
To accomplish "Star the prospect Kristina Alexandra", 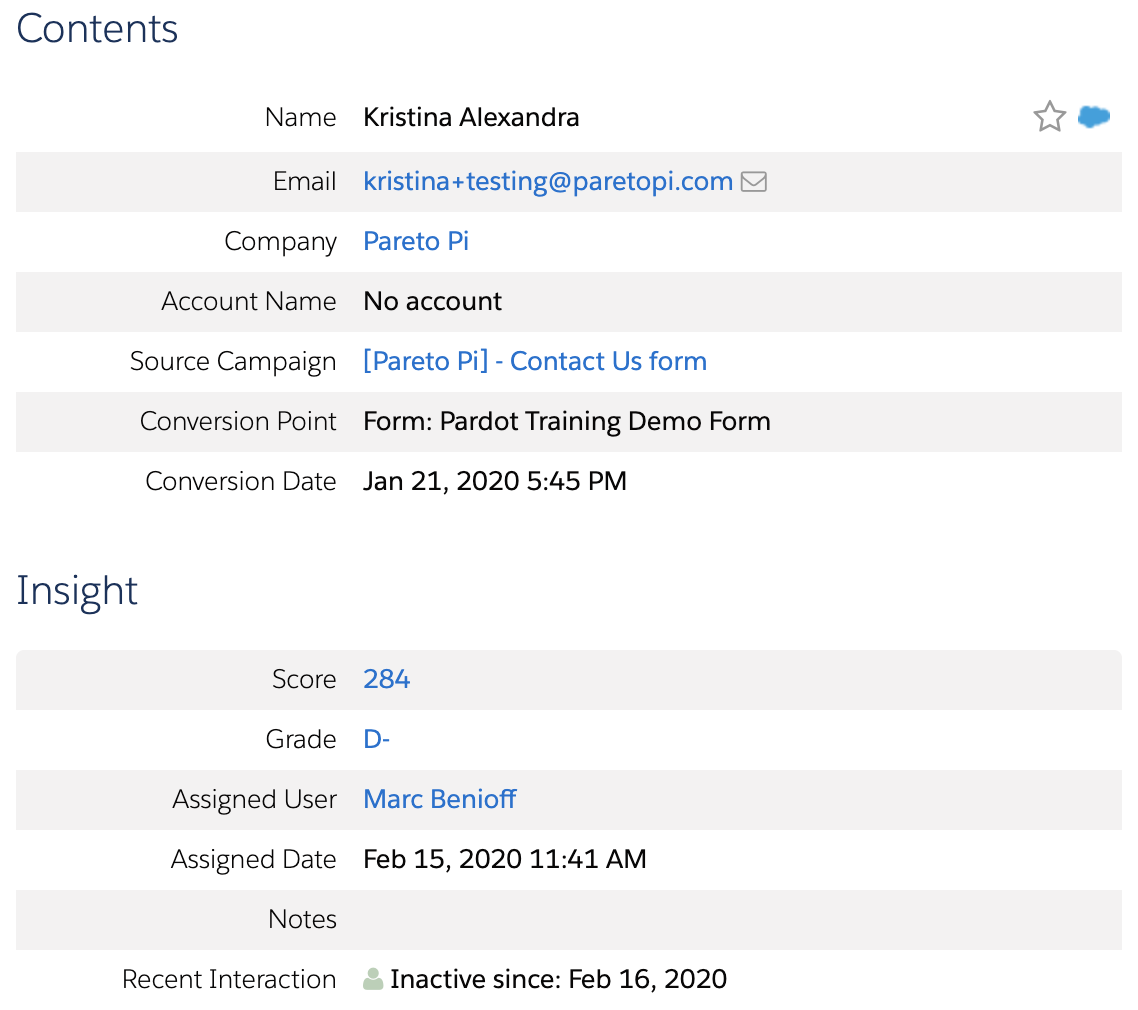I will pos(1049,117).
